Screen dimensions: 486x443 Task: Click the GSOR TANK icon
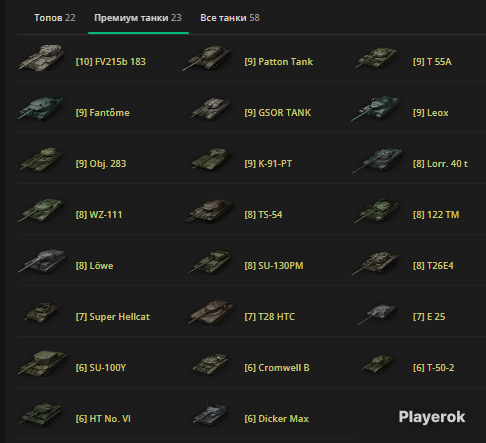coord(211,108)
